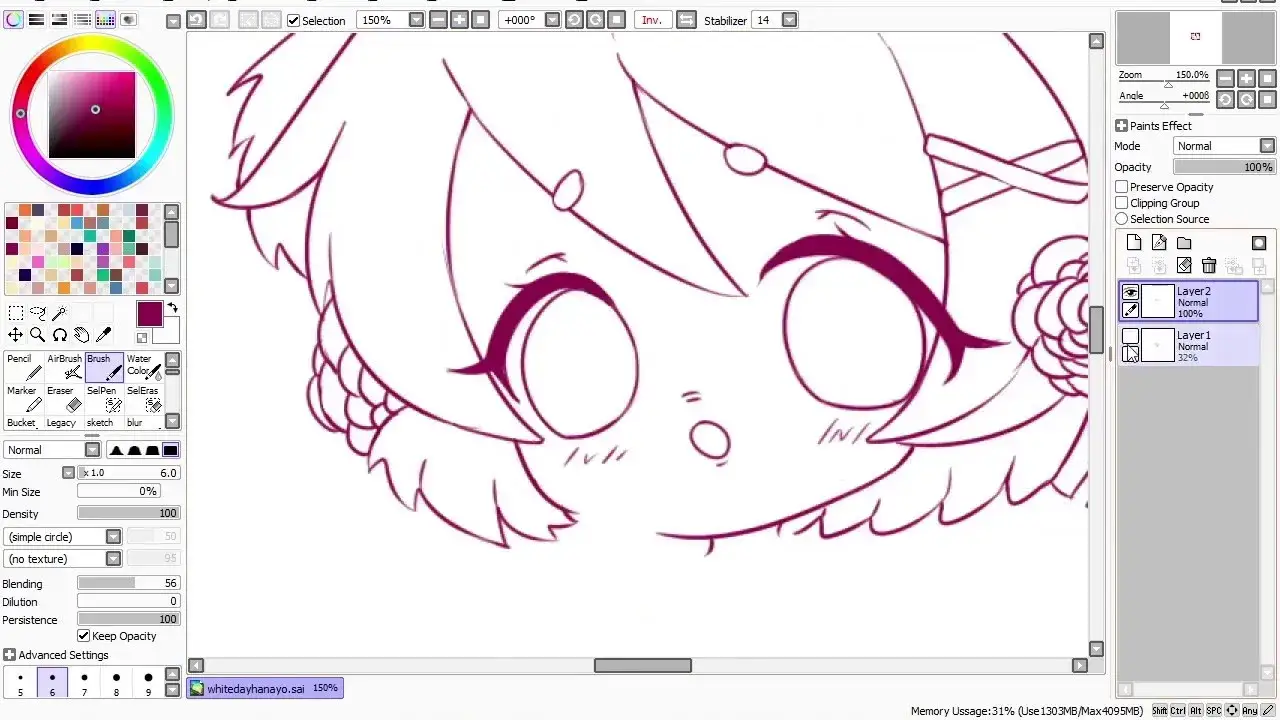Create a new layer folder

pyautogui.click(x=1184, y=243)
